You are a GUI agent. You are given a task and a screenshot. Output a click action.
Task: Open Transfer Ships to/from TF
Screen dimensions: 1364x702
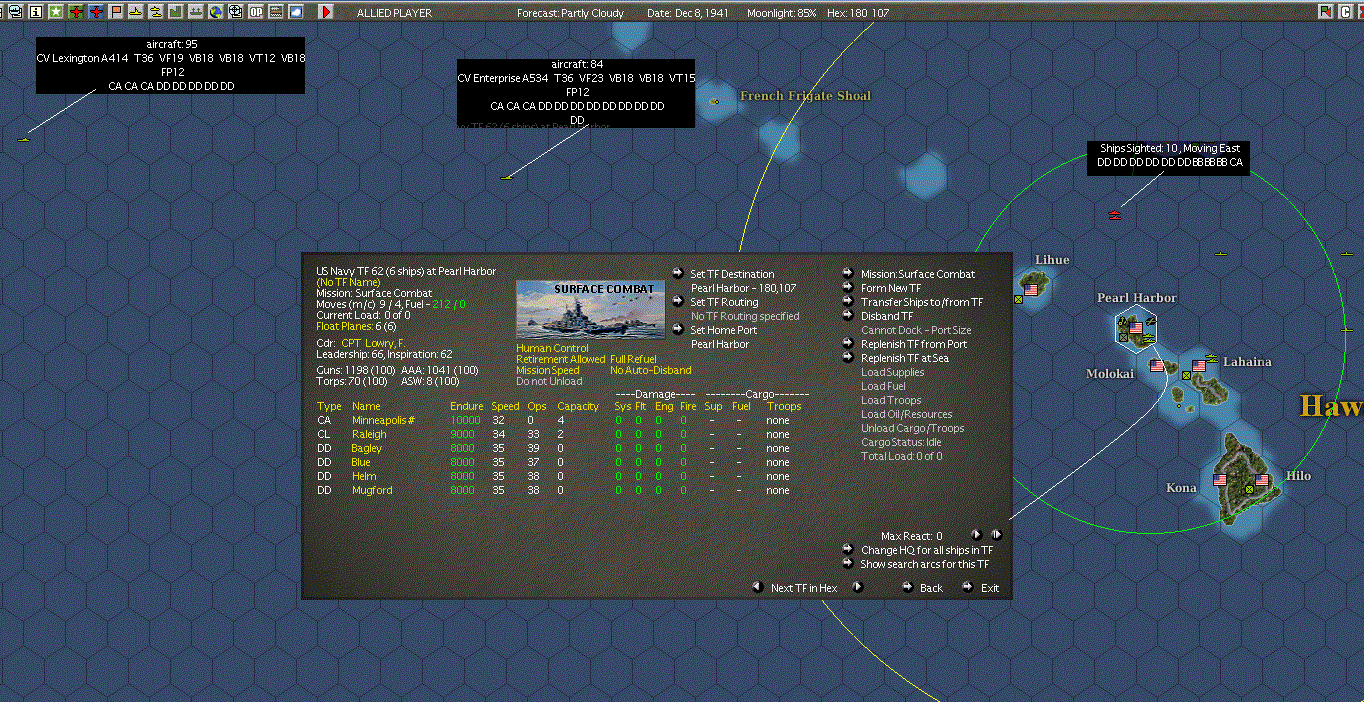[x=921, y=302]
